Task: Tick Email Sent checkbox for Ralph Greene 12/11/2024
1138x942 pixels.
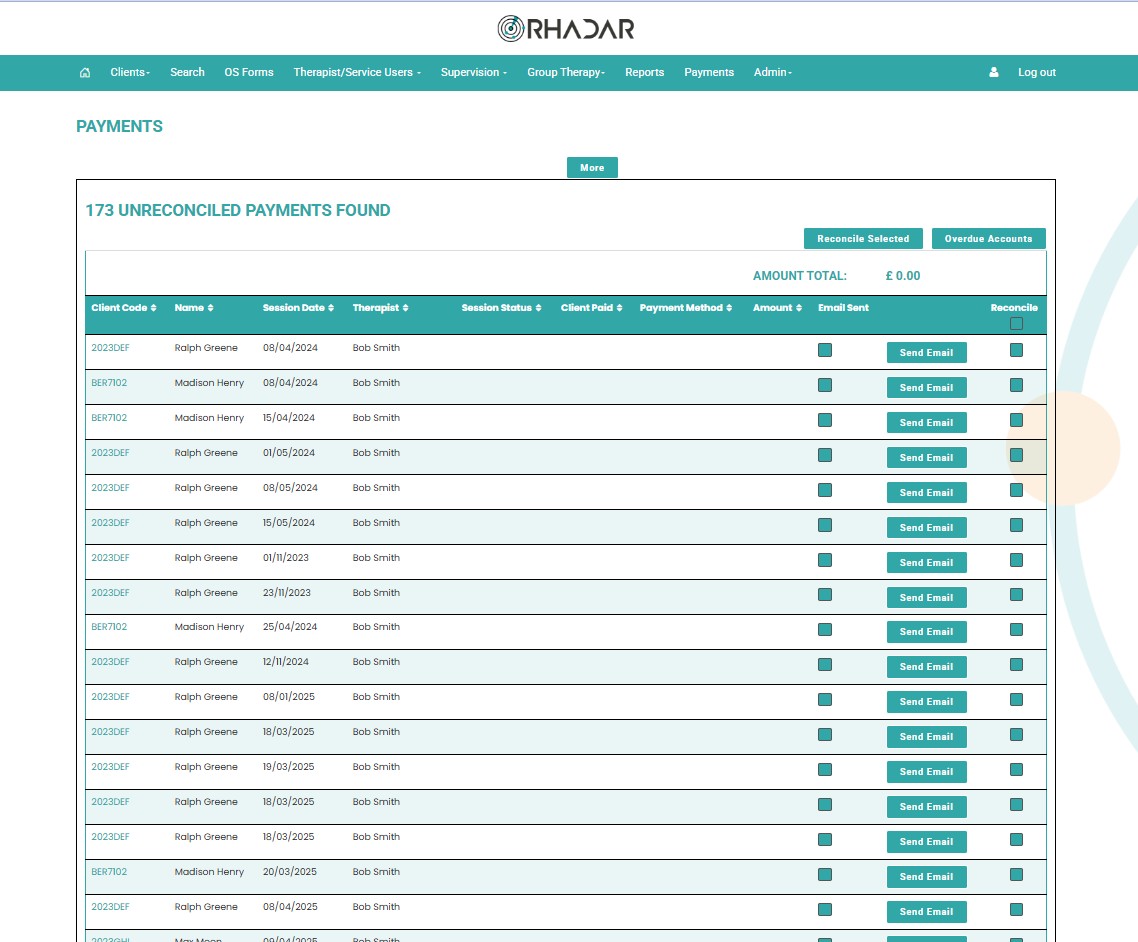Action: [824, 665]
